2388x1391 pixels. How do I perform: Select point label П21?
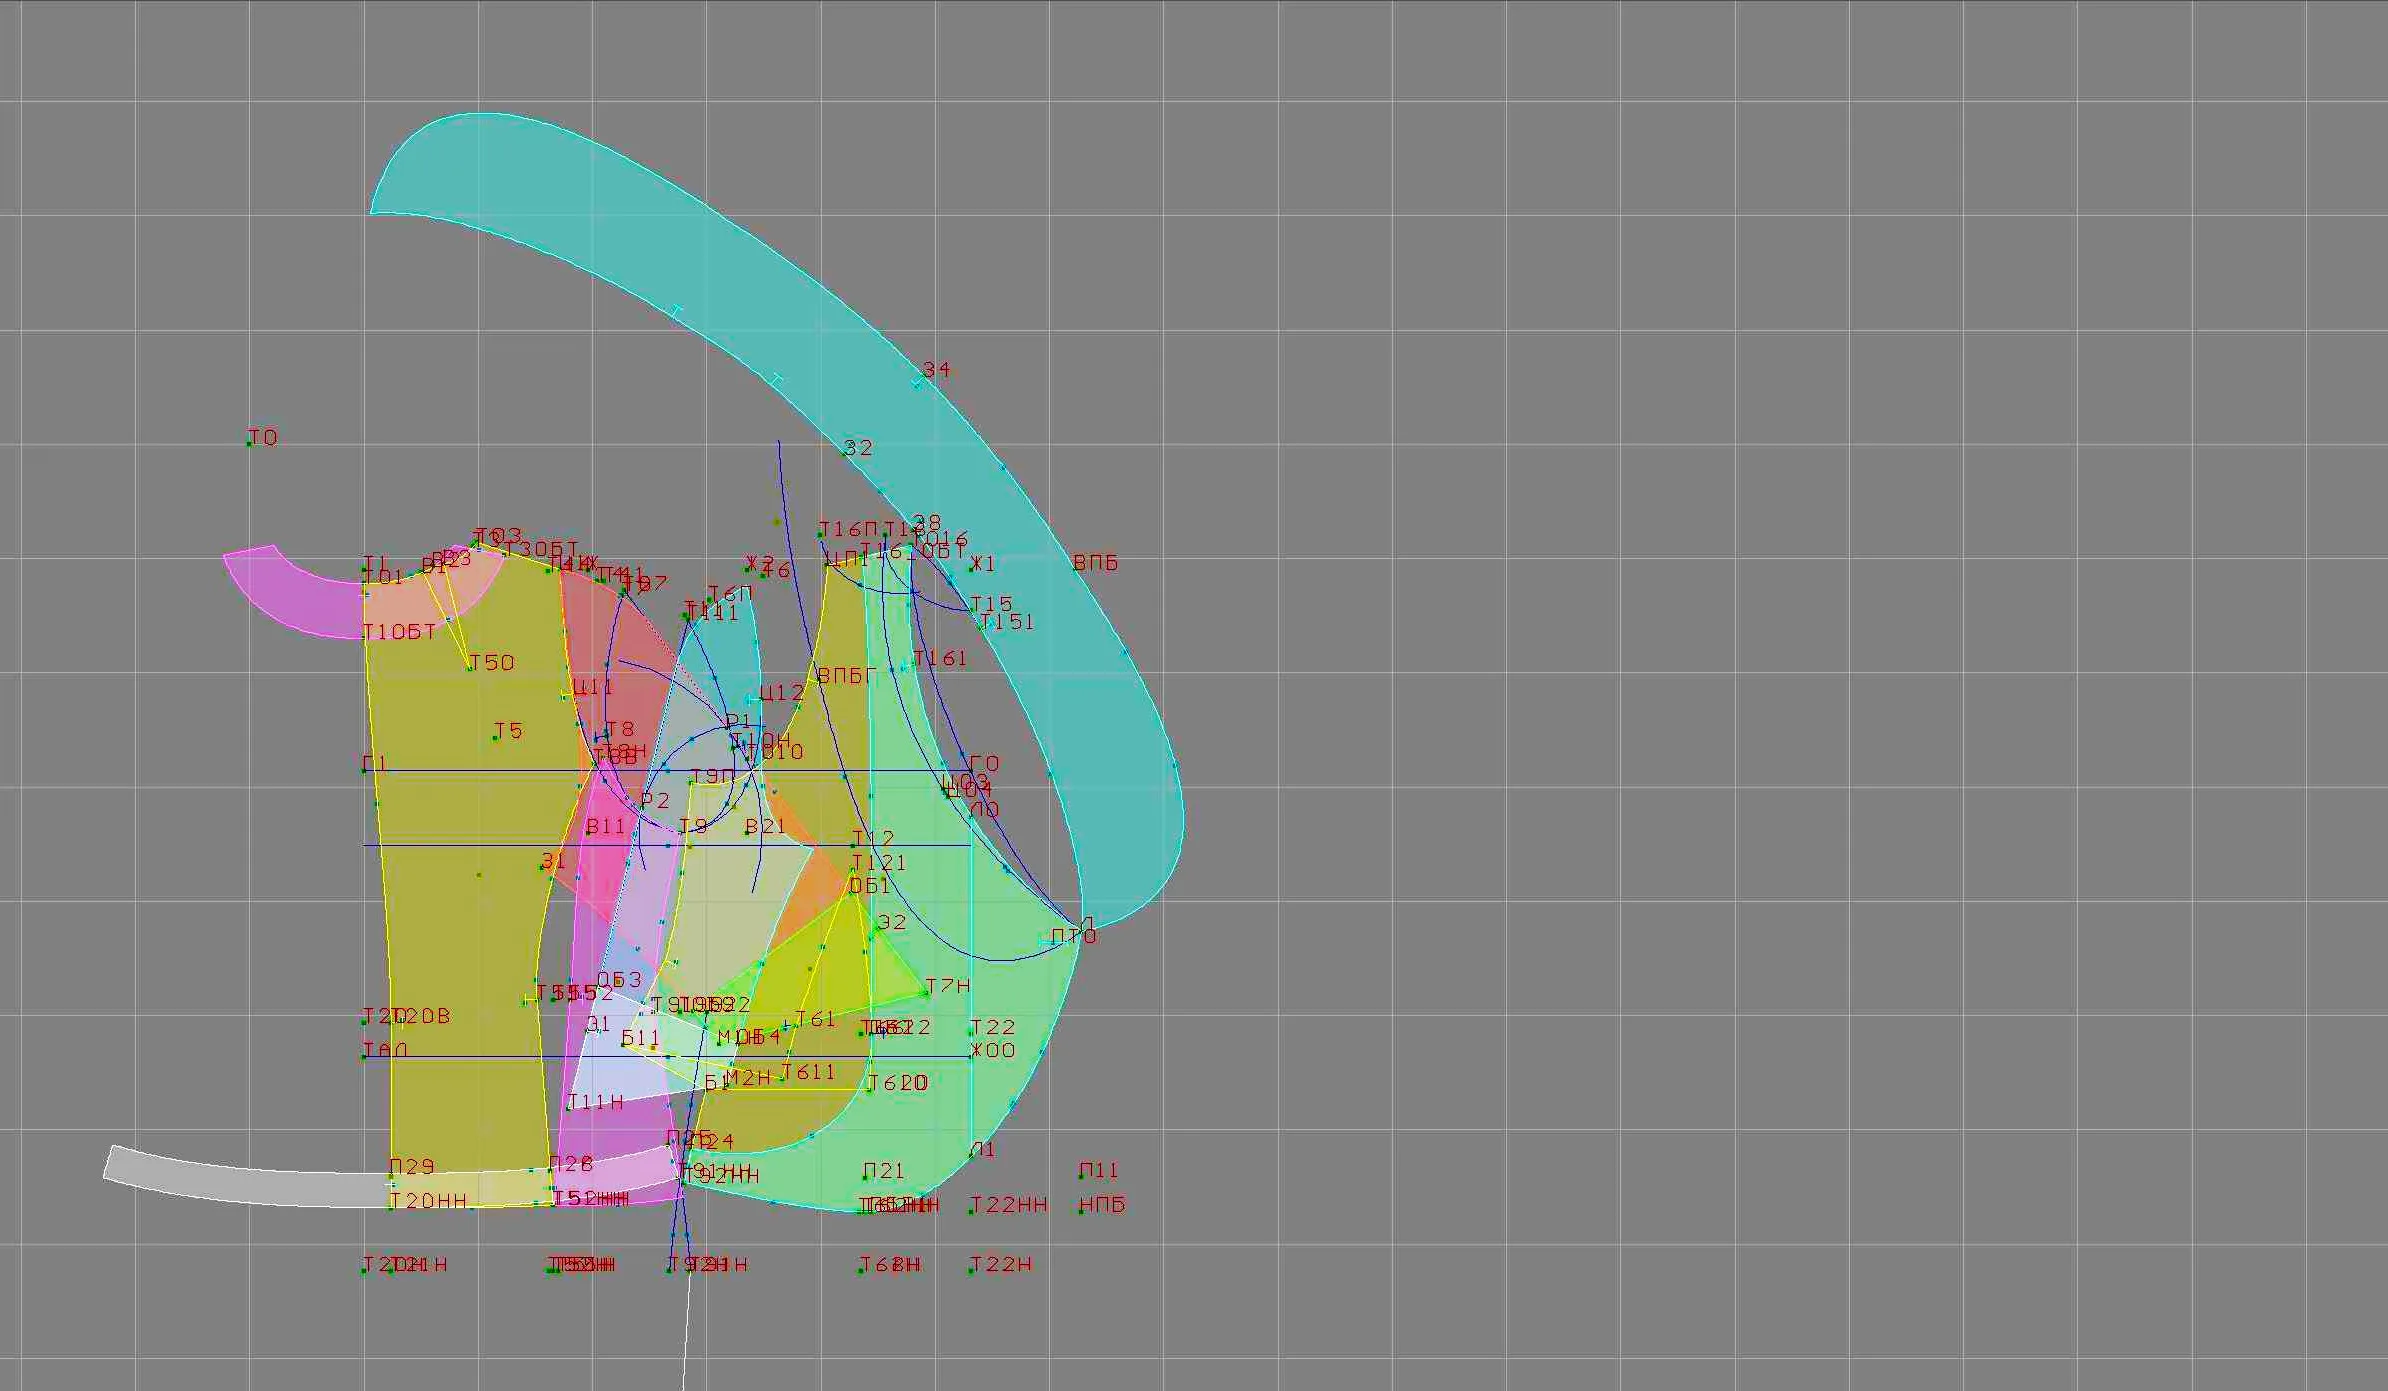(884, 1170)
